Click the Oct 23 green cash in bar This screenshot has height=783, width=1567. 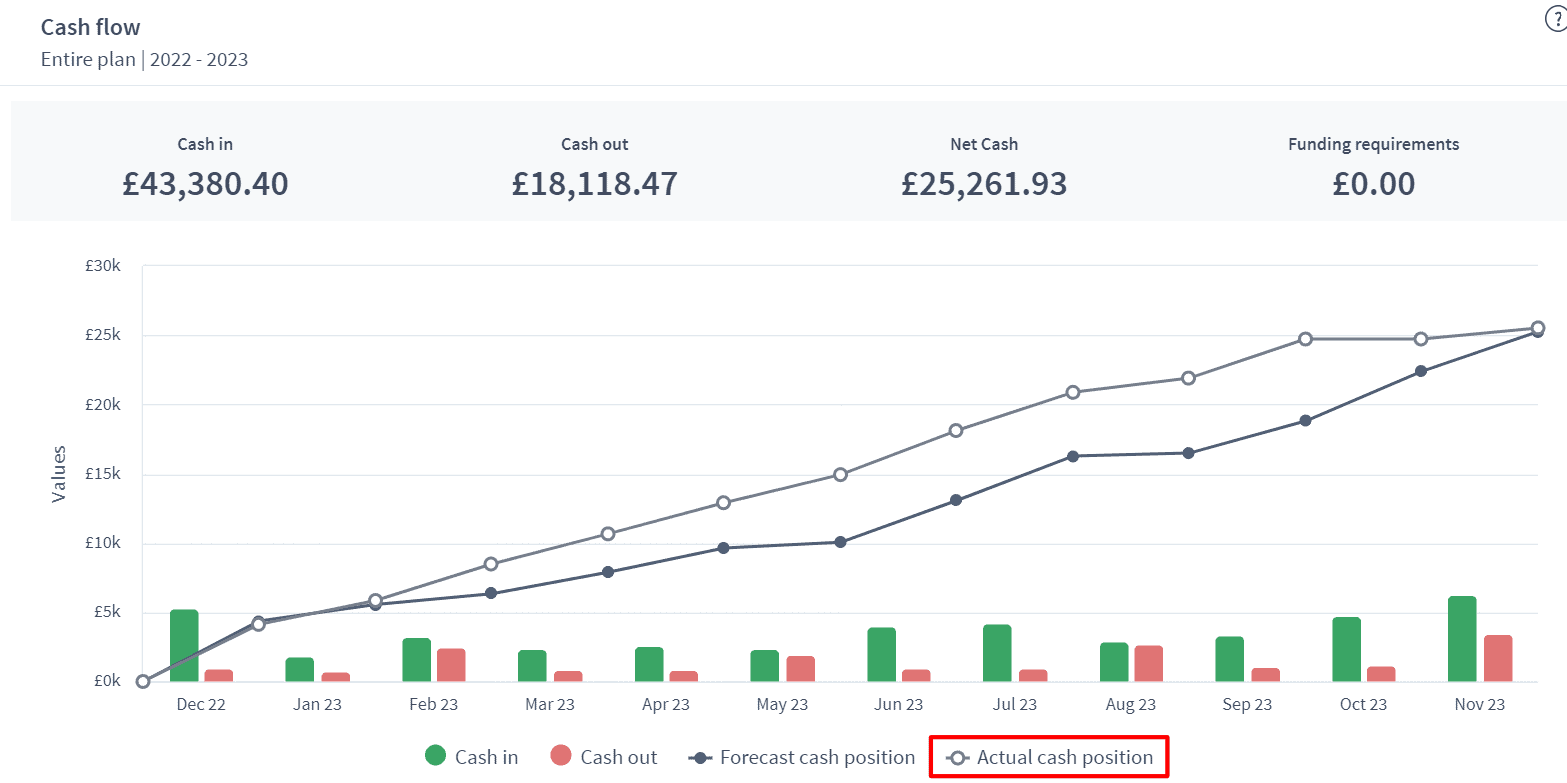[1346, 650]
